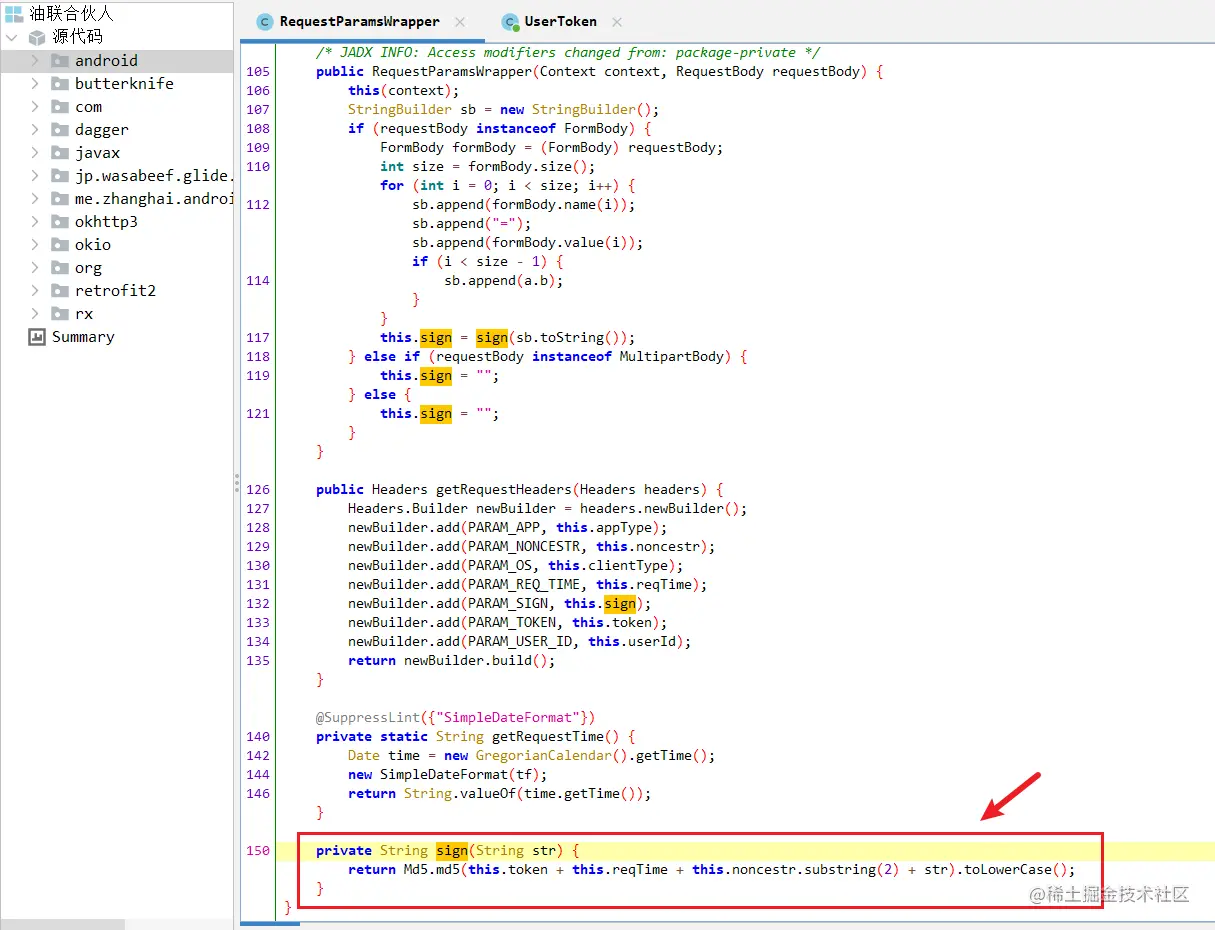Click PARAM_USER_ID constant
Screen dimensions: 1215x930
(x=519, y=642)
